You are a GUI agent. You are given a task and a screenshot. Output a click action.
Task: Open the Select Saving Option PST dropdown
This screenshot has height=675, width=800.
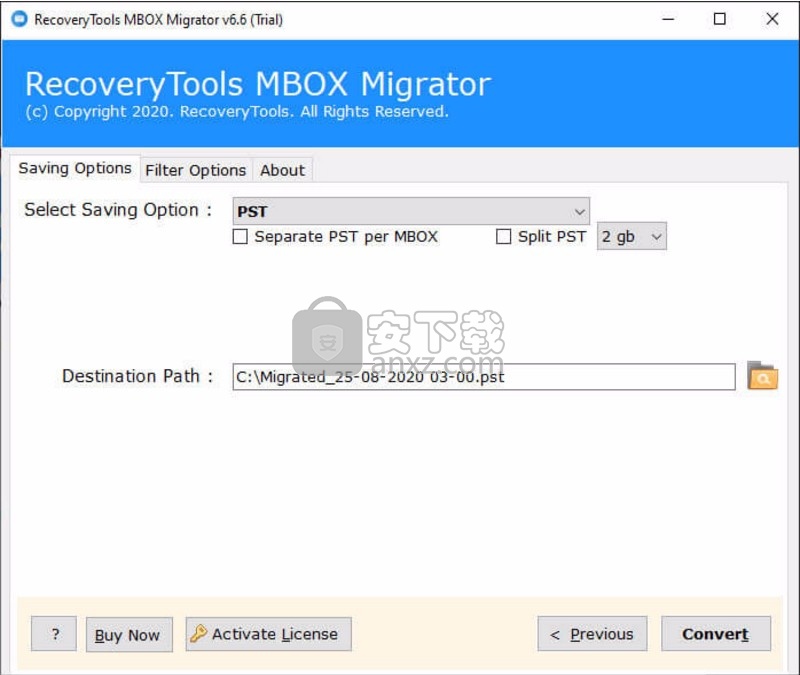click(x=411, y=211)
